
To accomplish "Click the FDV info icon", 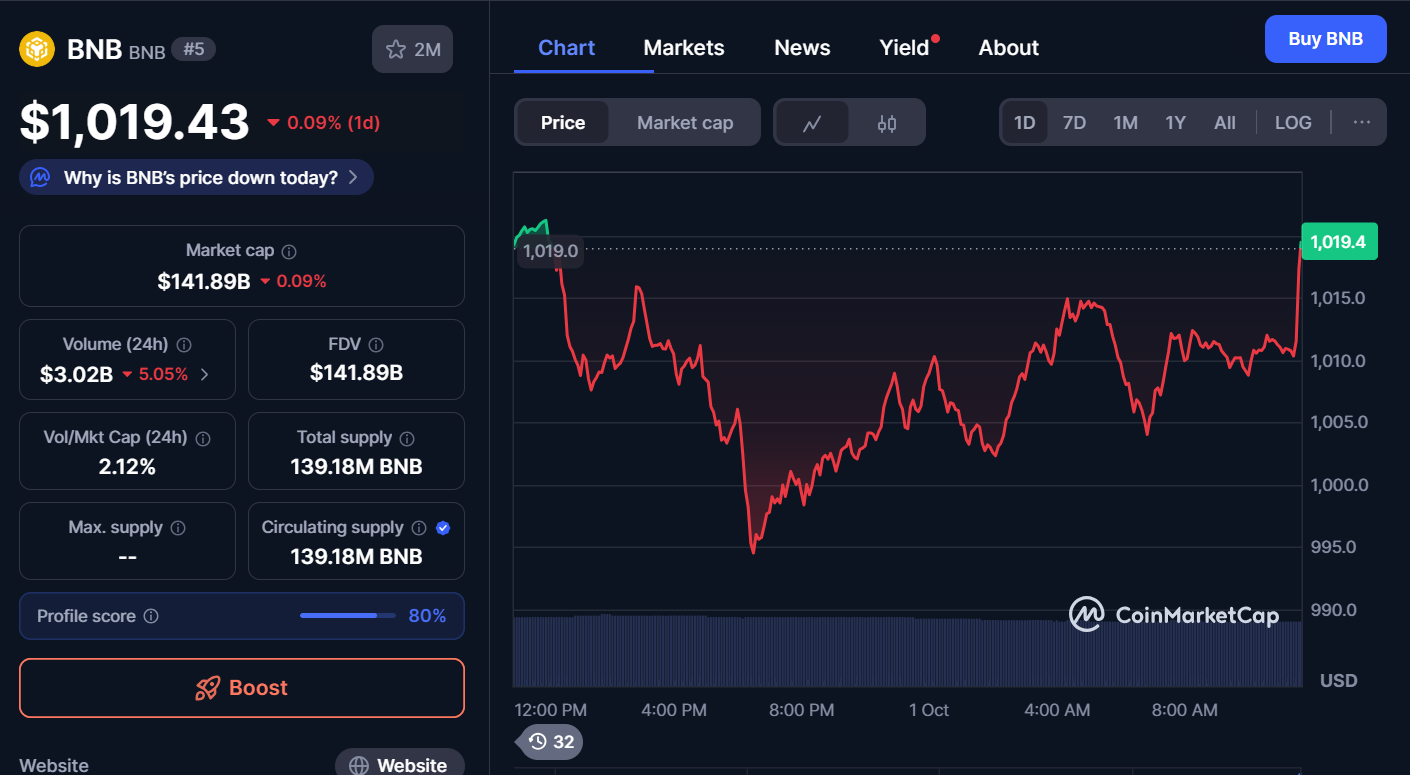I will pos(376,345).
